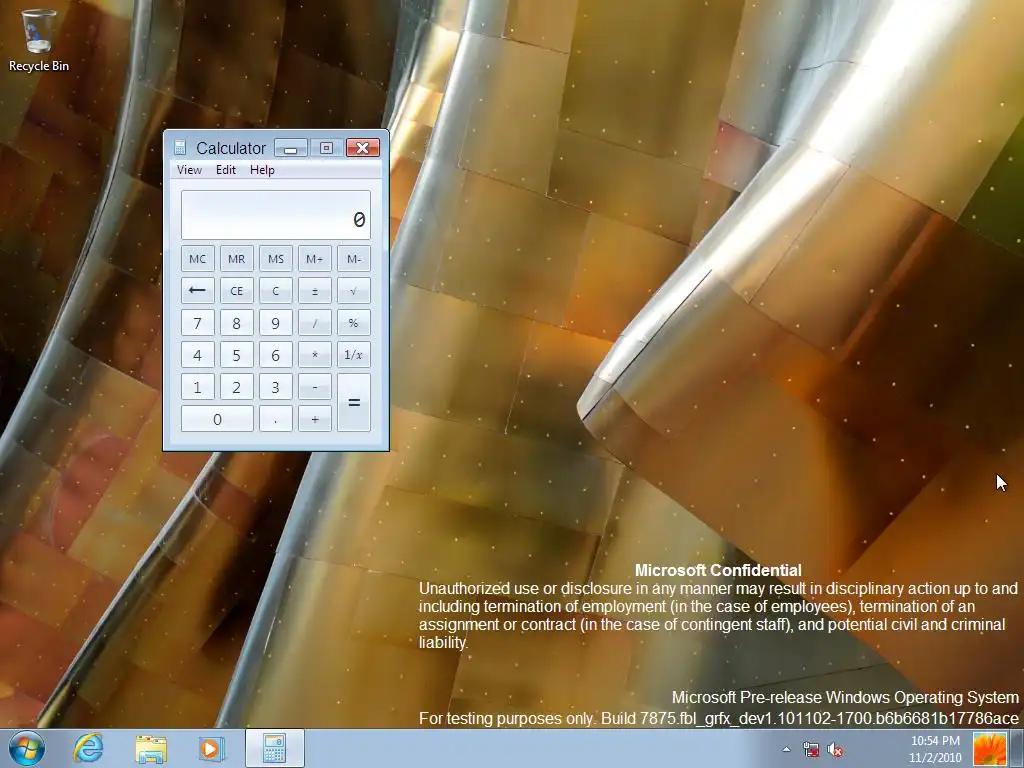Image resolution: width=1024 pixels, height=768 pixels.
Task: Click the orange flower tile in taskbar corner
Action: pyautogui.click(x=990, y=749)
